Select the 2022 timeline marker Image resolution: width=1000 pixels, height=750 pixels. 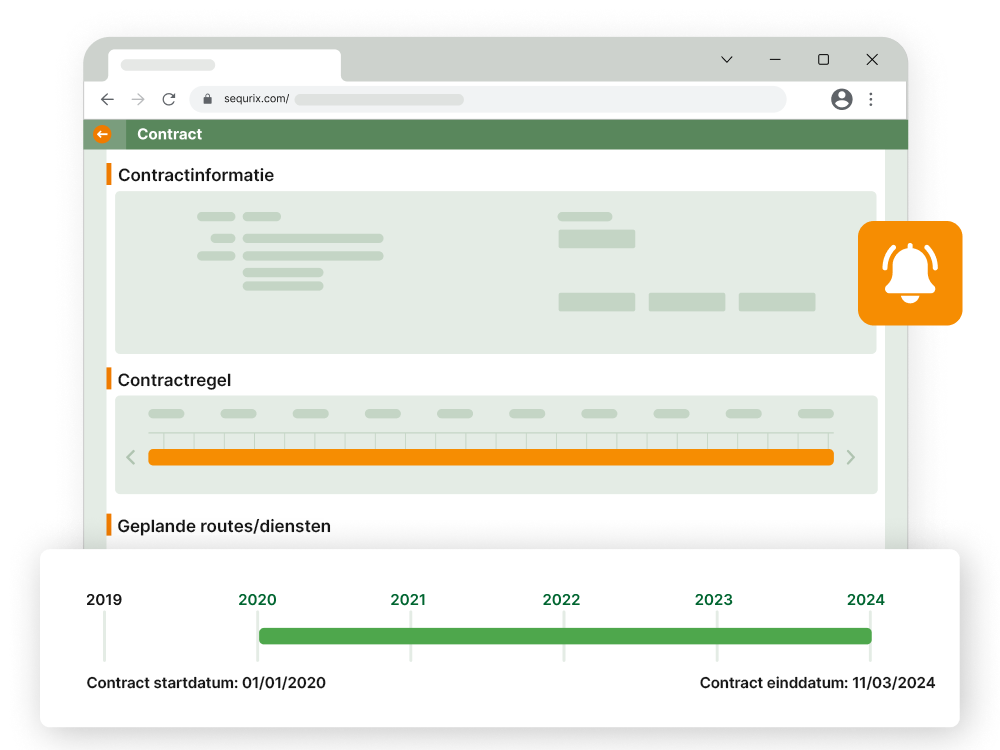561,599
